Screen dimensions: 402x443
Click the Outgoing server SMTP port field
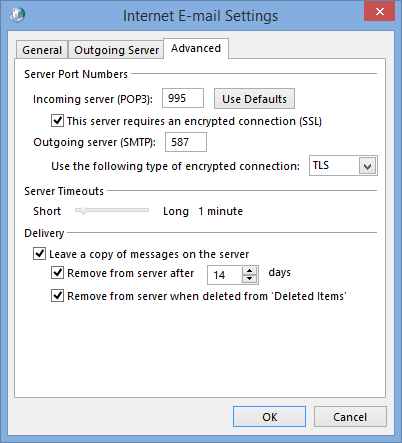186,142
